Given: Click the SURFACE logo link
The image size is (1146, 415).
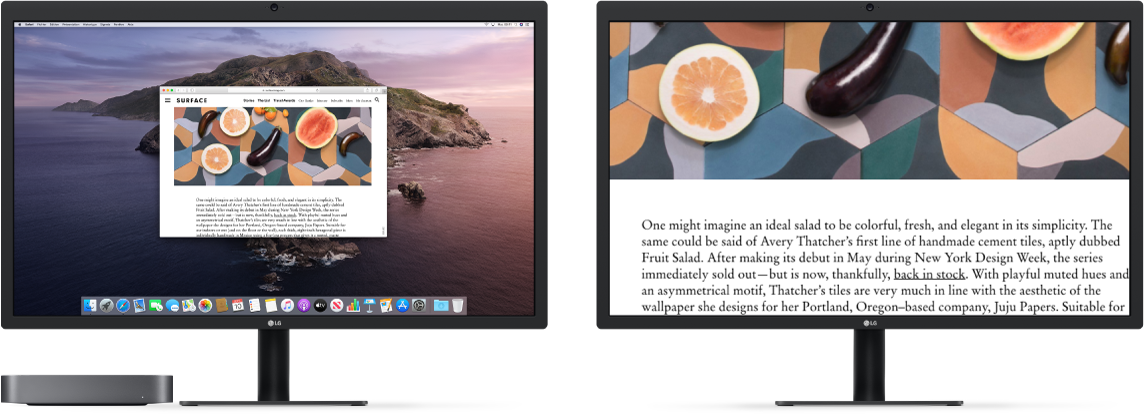Looking at the screenshot, I should 192,101.
